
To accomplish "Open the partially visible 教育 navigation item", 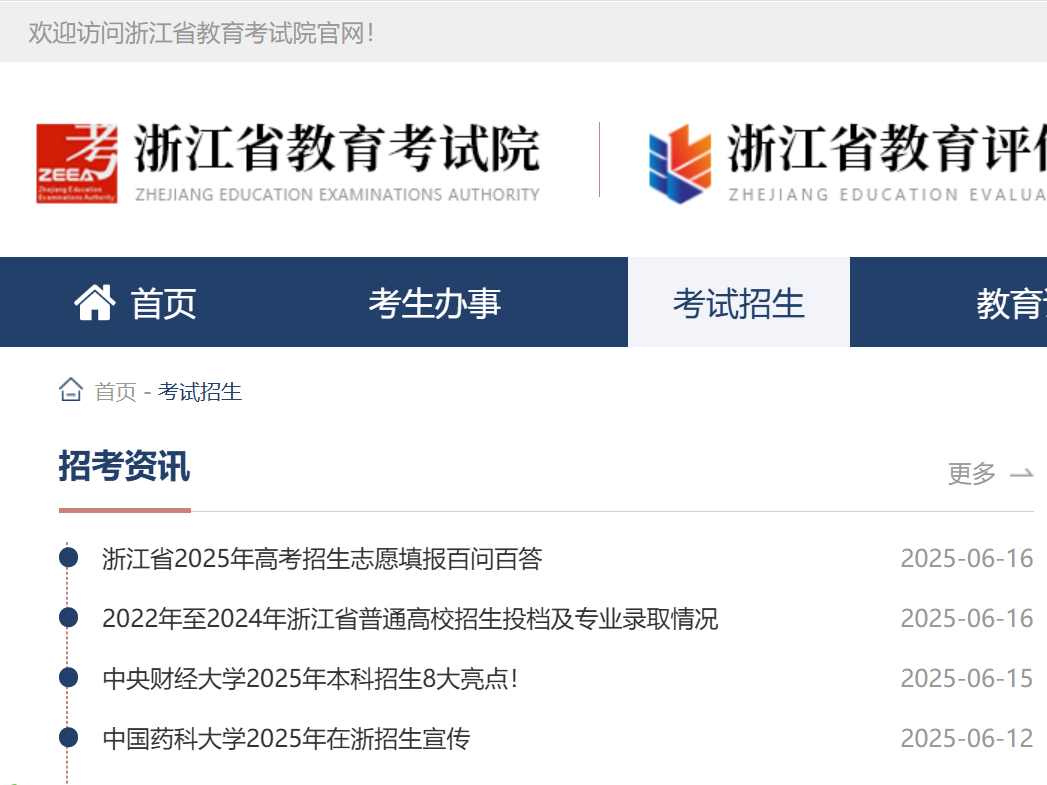I will click(x=1012, y=304).
